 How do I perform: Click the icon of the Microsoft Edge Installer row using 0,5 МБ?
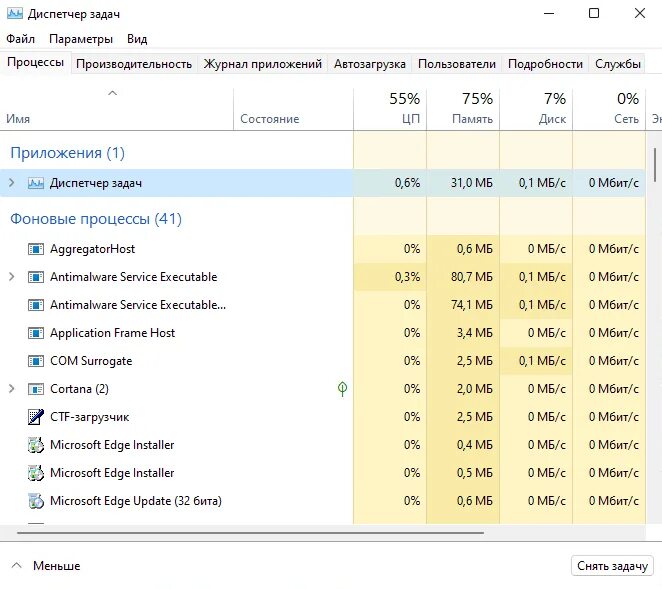point(36,473)
